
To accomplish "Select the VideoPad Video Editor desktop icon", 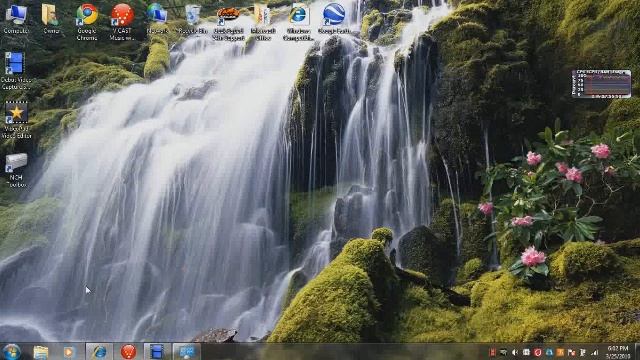I will click(16, 120).
